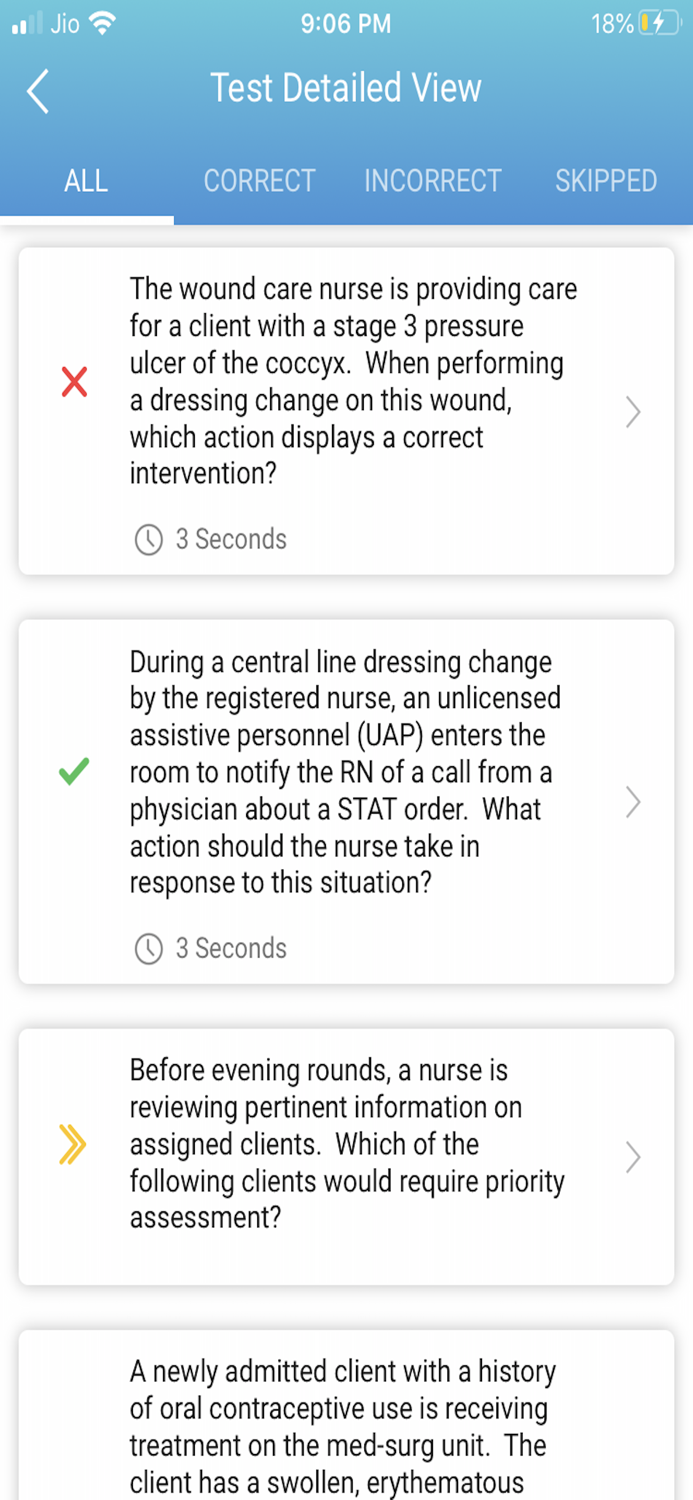Screen dimensions: 693x1500
Task: Tap the battery charging icon showing 18%
Action: (658, 22)
